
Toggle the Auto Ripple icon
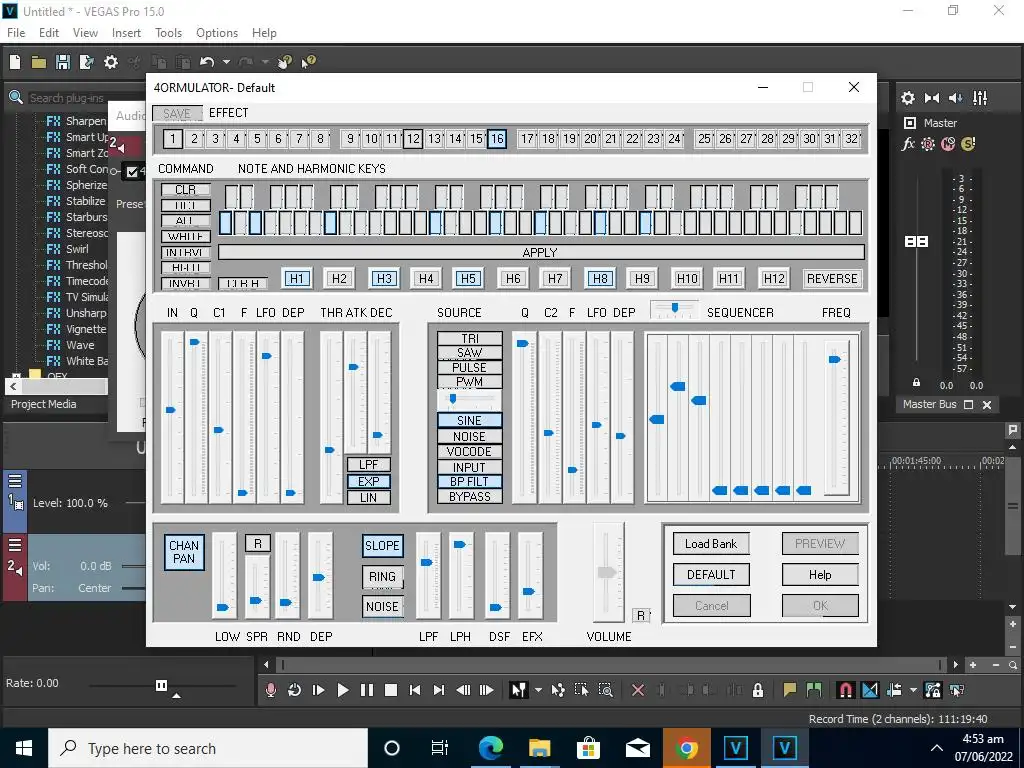point(895,690)
